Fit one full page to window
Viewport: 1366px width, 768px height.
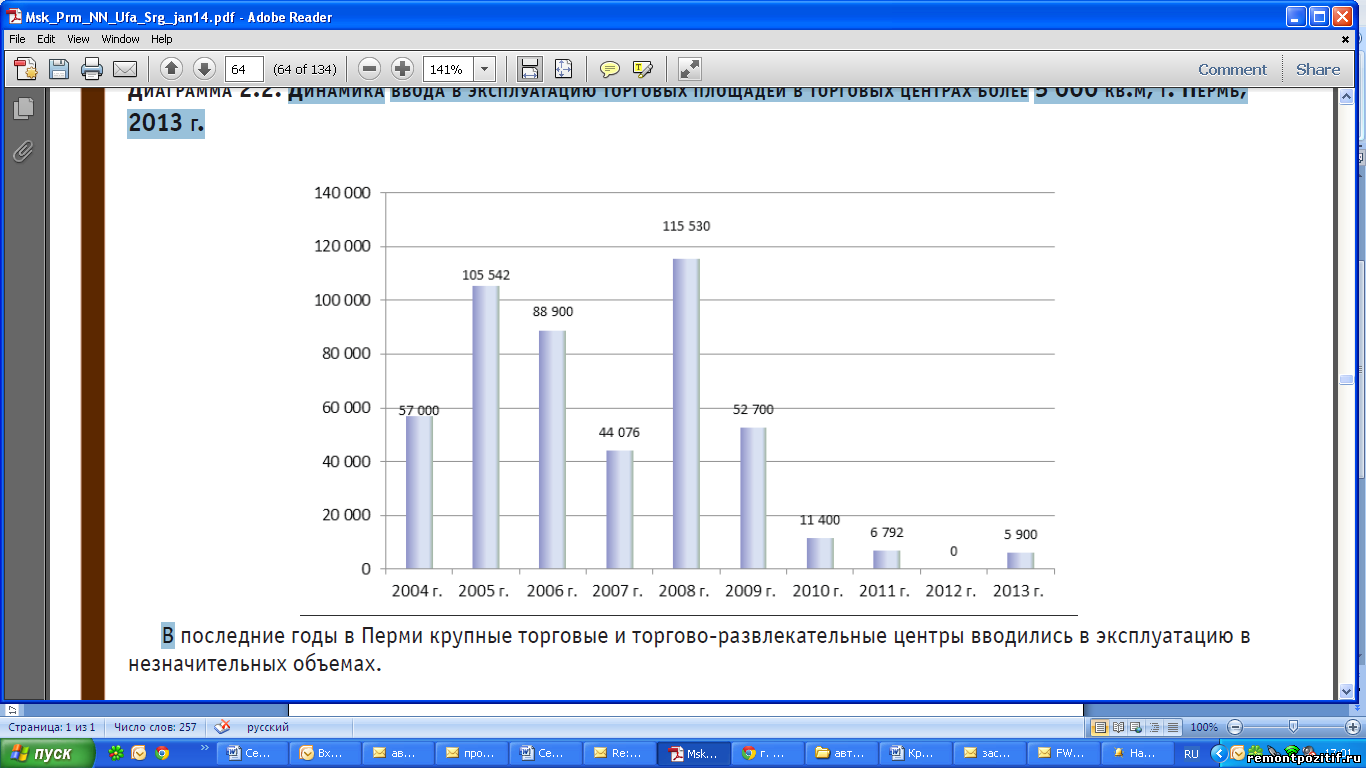tap(563, 69)
